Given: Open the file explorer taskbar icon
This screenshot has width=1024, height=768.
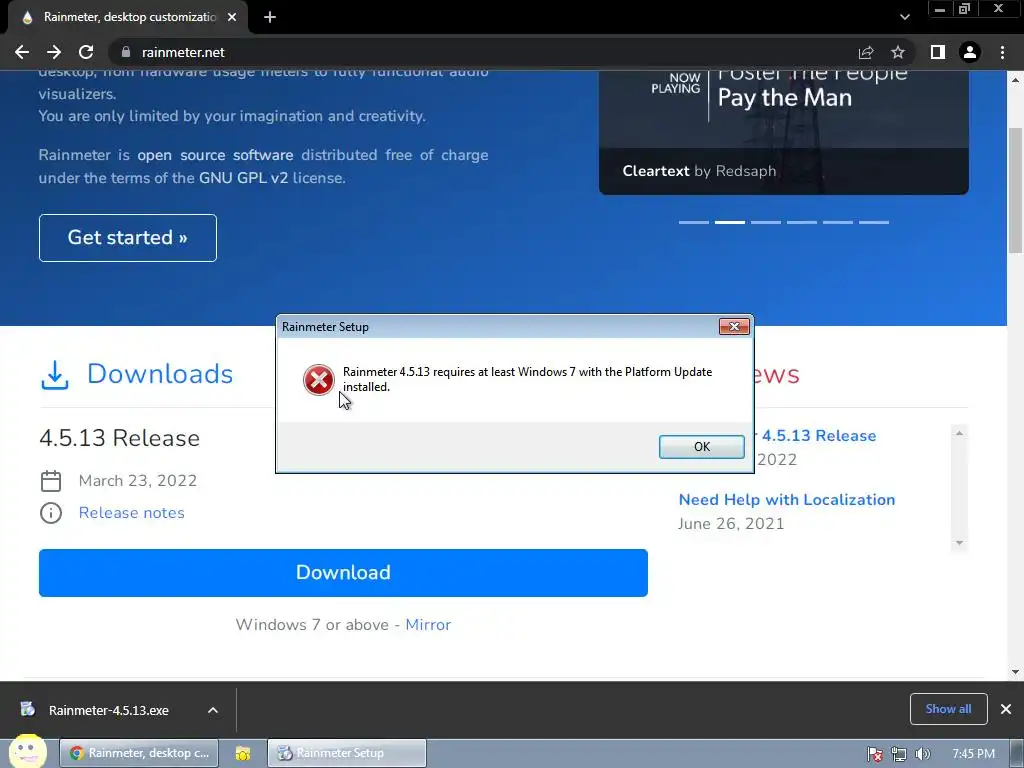Looking at the screenshot, I should (x=243, y=753).
